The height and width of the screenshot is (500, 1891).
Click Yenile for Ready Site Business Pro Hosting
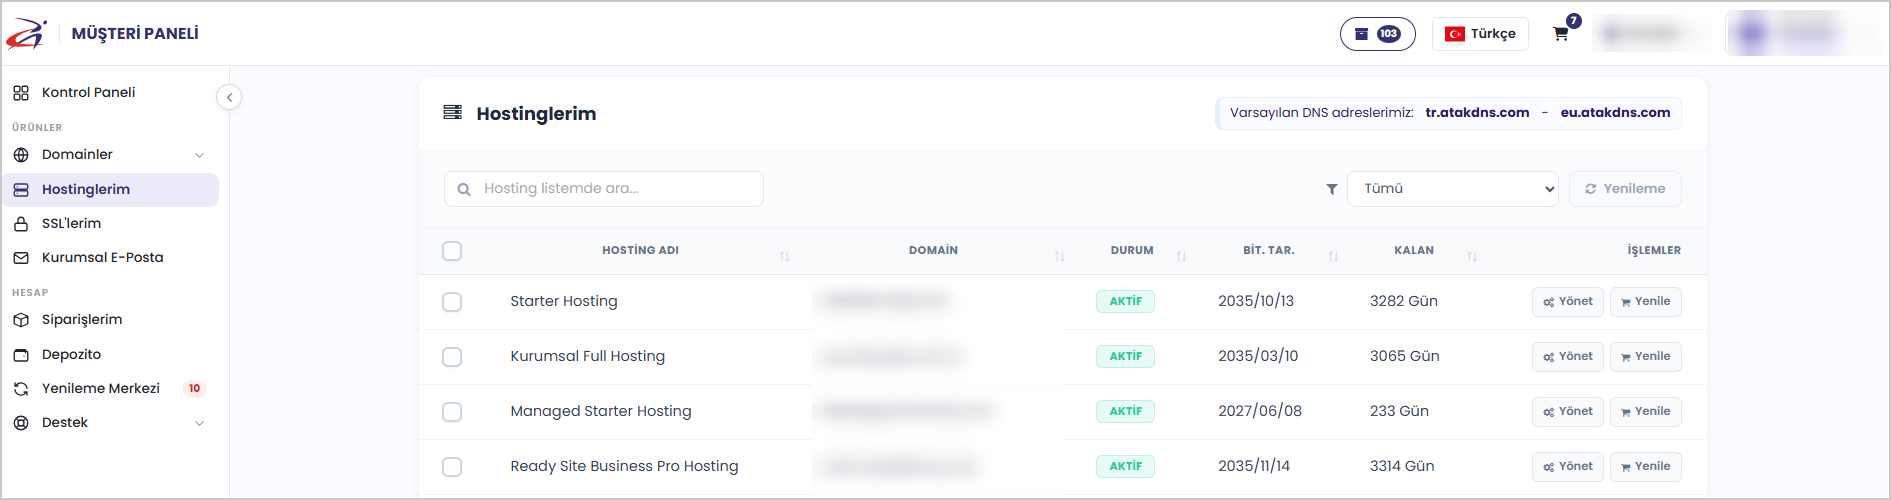(1646, 467)
